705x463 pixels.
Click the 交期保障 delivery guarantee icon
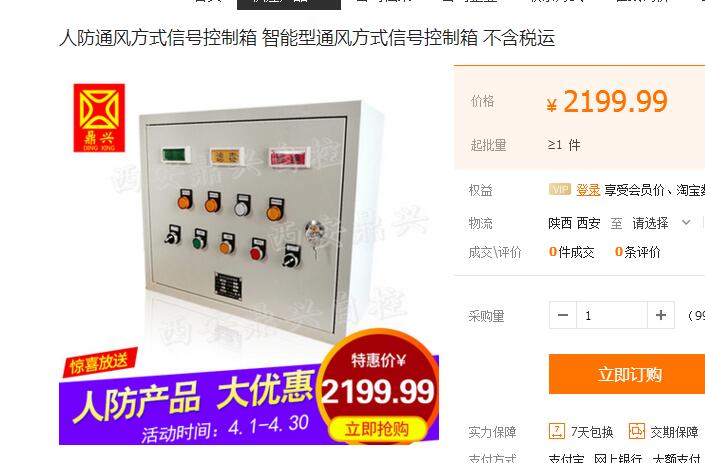point(637,432)
